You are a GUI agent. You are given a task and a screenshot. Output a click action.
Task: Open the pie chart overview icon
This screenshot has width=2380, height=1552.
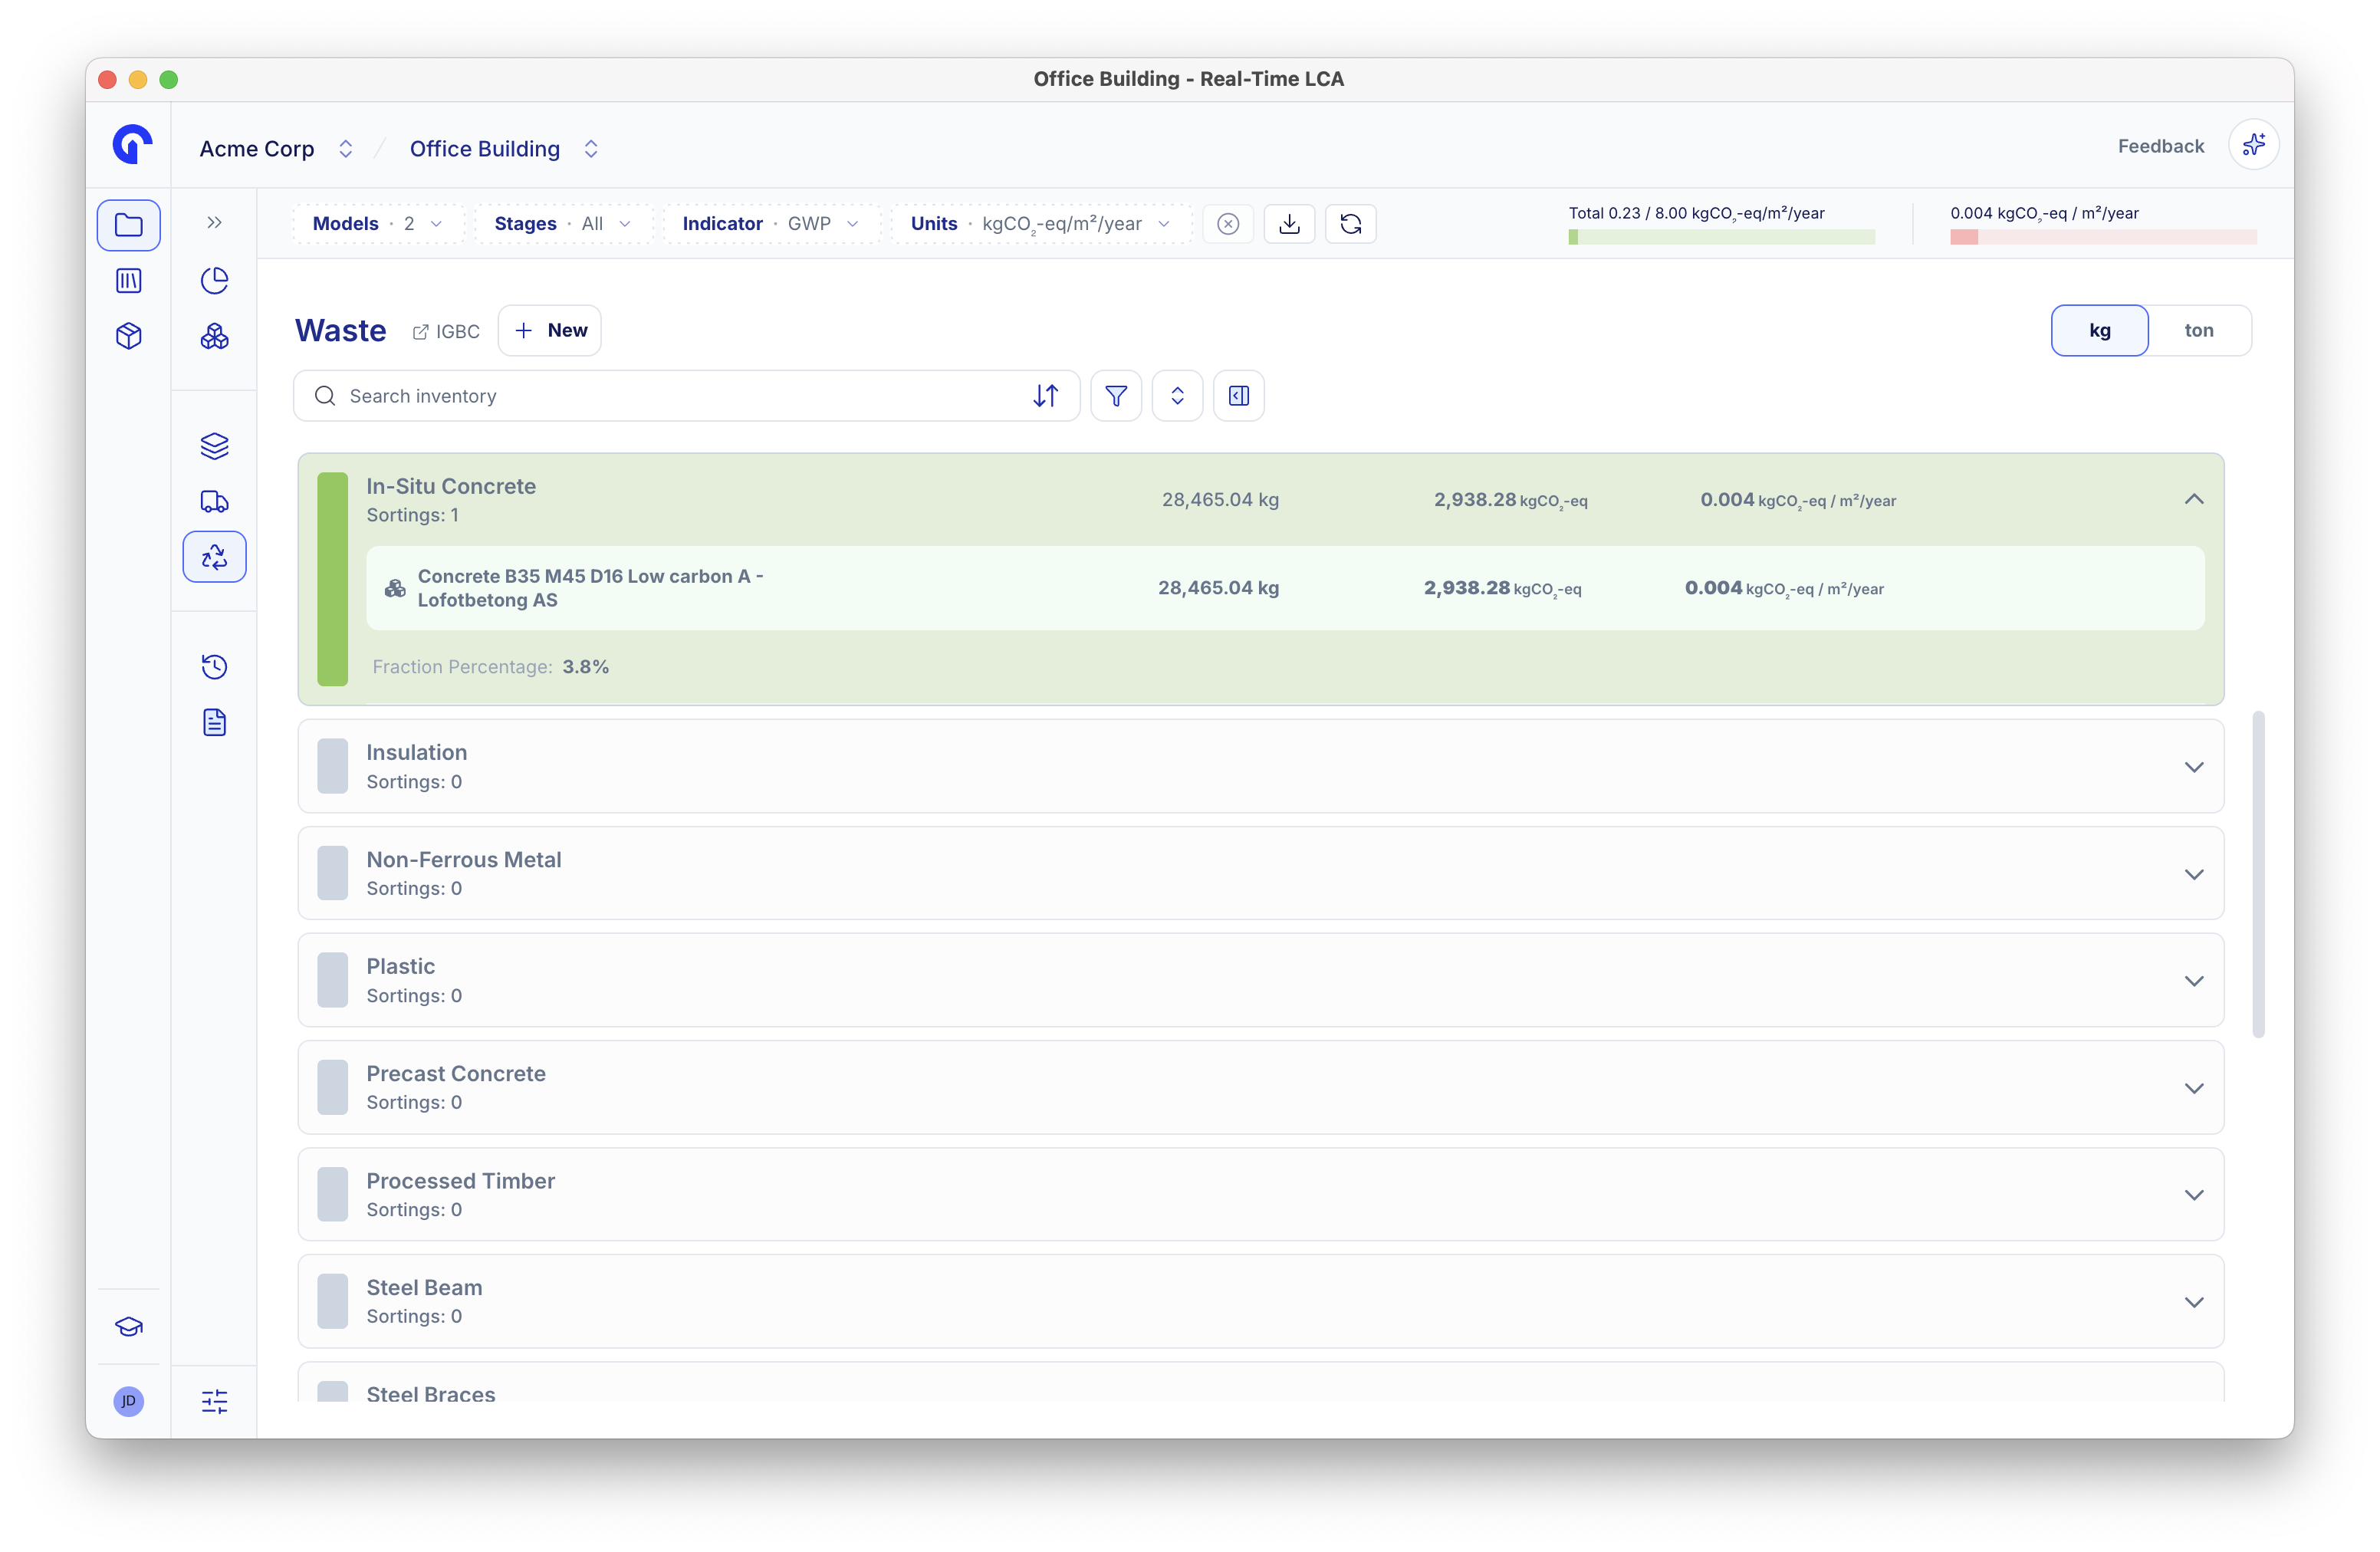click(x=214, y=281)
